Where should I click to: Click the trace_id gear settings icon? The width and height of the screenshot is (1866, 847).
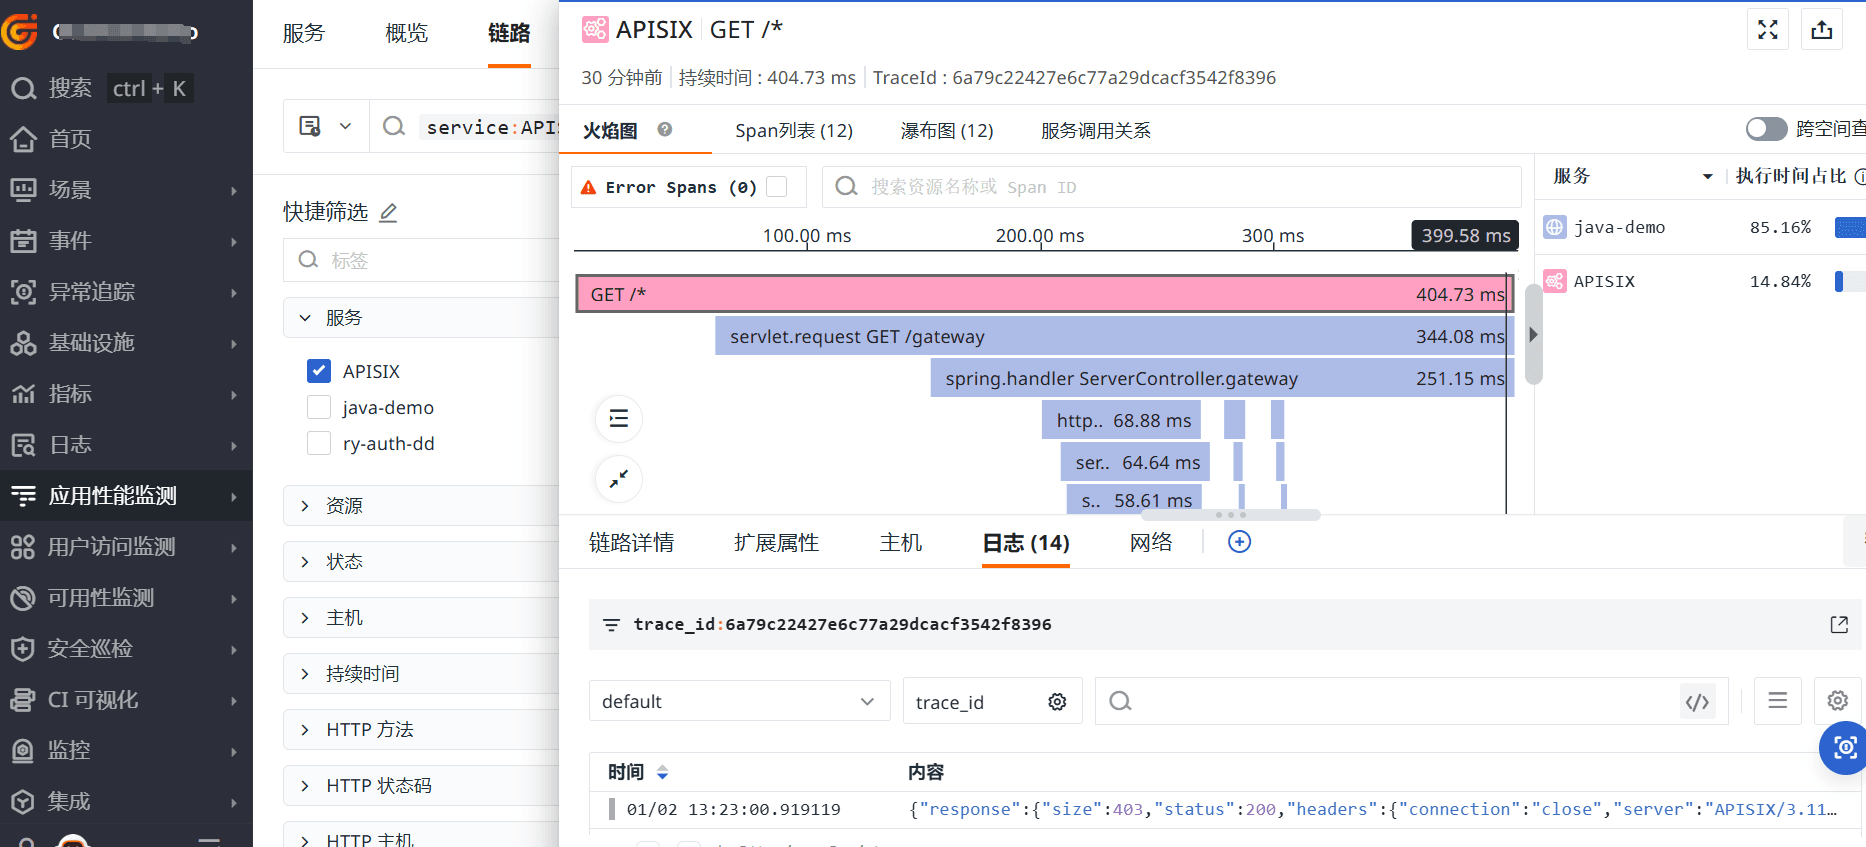tap(1057, 702)
